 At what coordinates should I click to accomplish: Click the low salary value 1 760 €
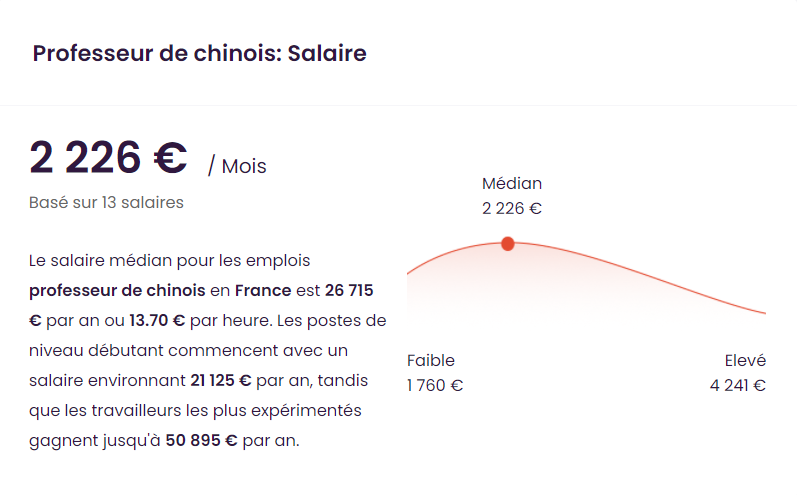[435, 385]
